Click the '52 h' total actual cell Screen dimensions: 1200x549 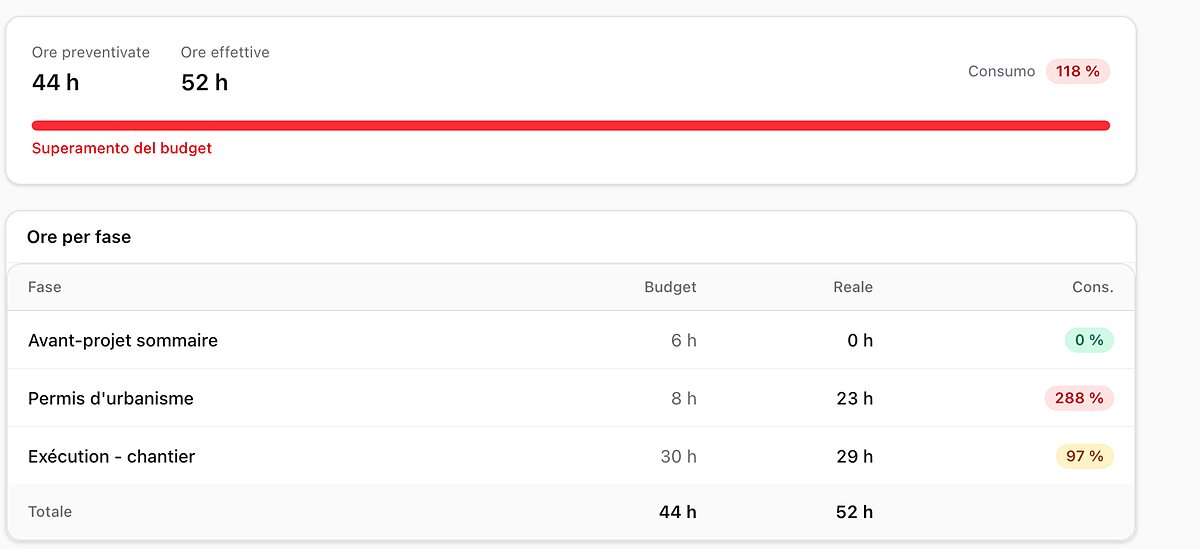[x=854, y=512]
